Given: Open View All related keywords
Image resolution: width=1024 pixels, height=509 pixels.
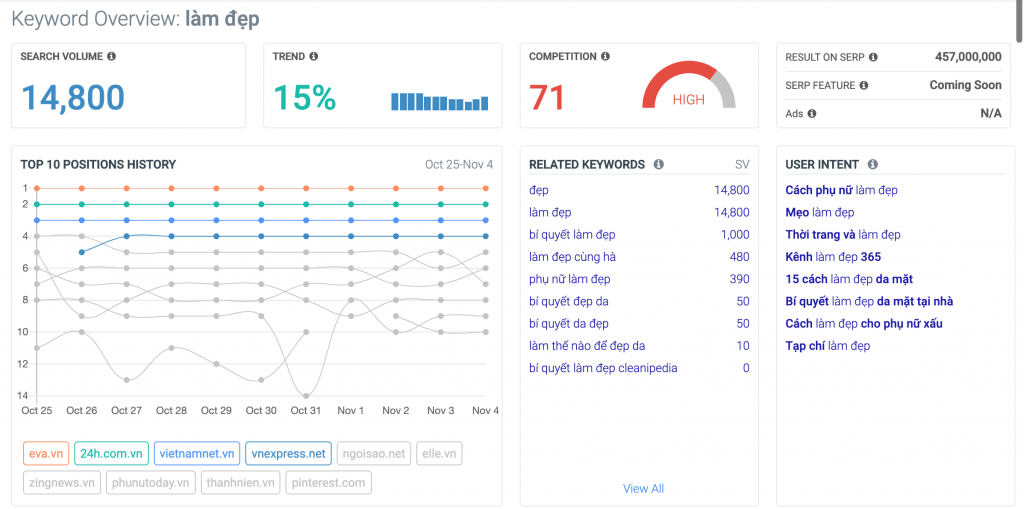Looking at the screenshot, I should [643, 489].
